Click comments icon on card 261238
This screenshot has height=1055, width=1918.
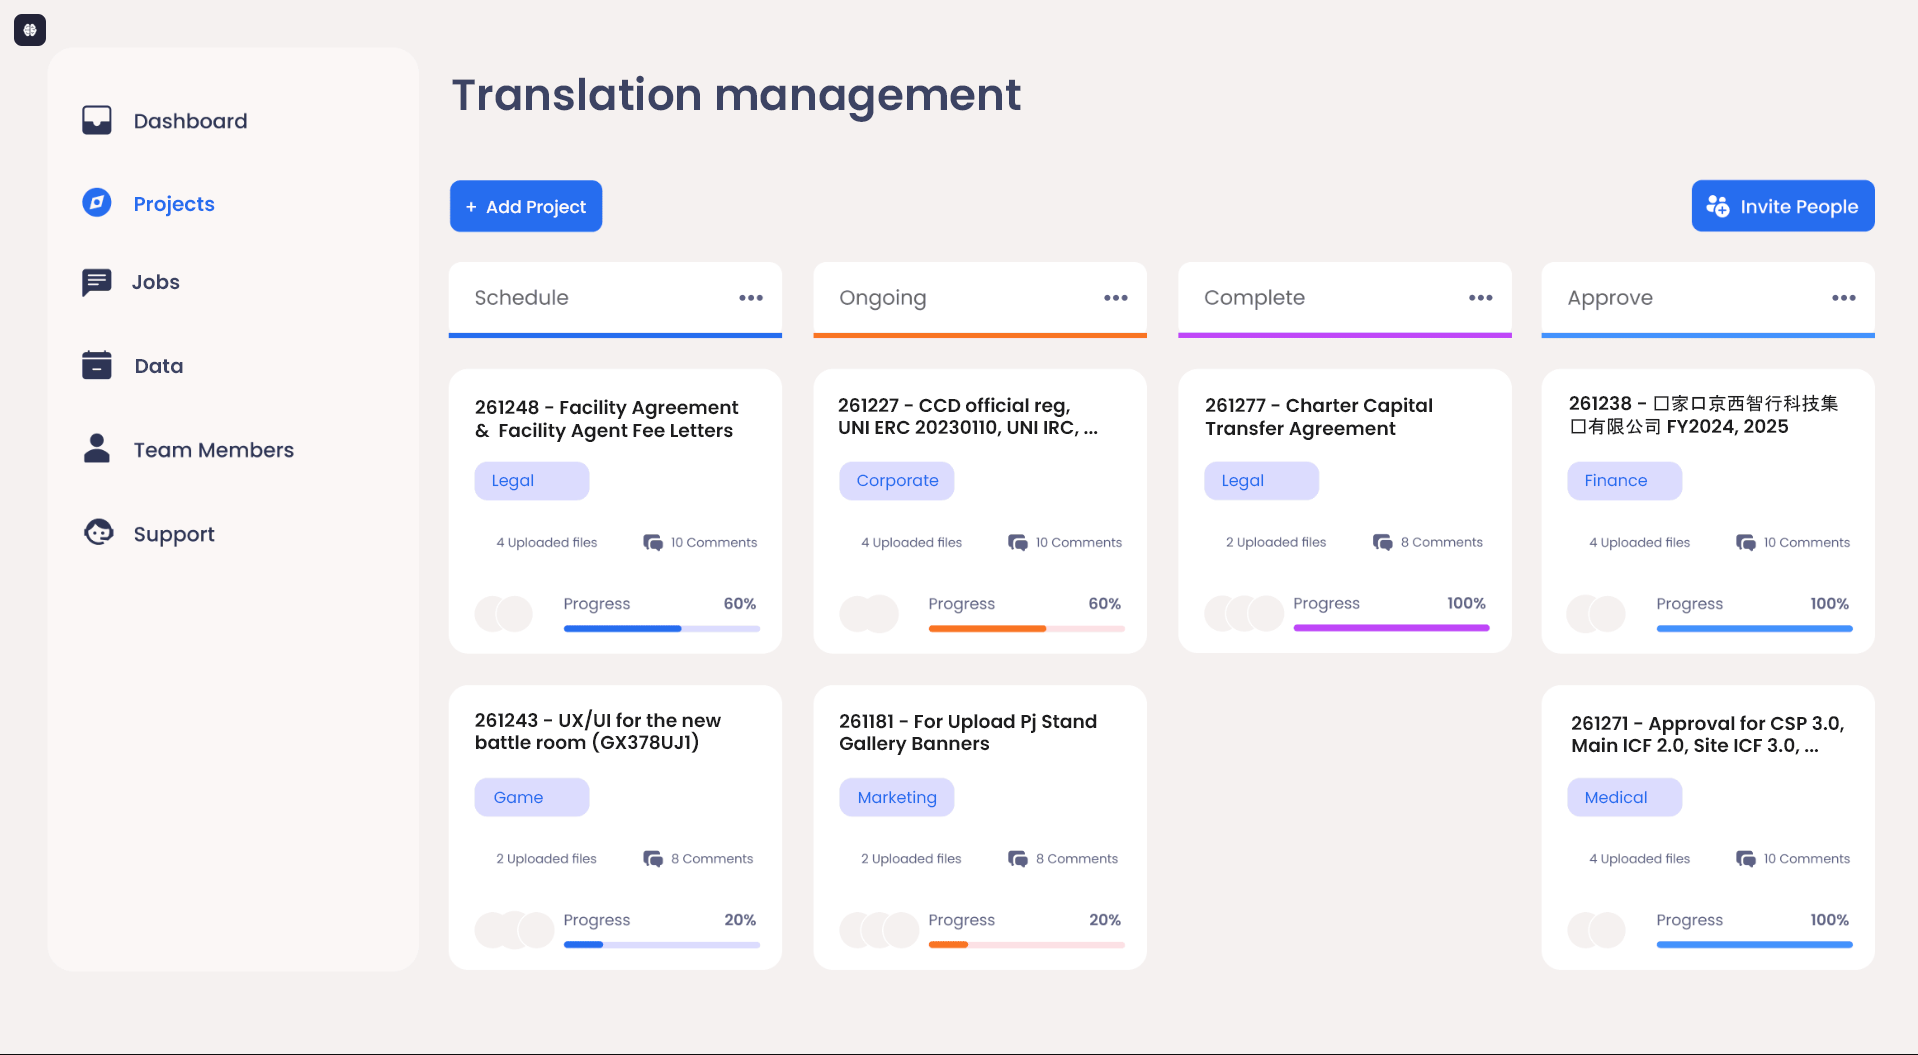click(x=1746, y=542)
